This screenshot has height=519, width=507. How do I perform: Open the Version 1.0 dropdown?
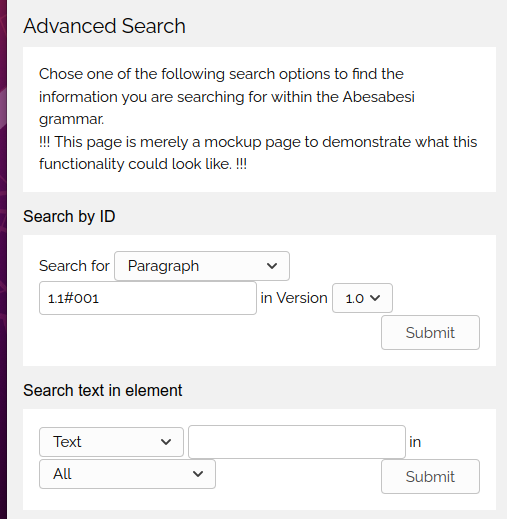click(362, 298)
